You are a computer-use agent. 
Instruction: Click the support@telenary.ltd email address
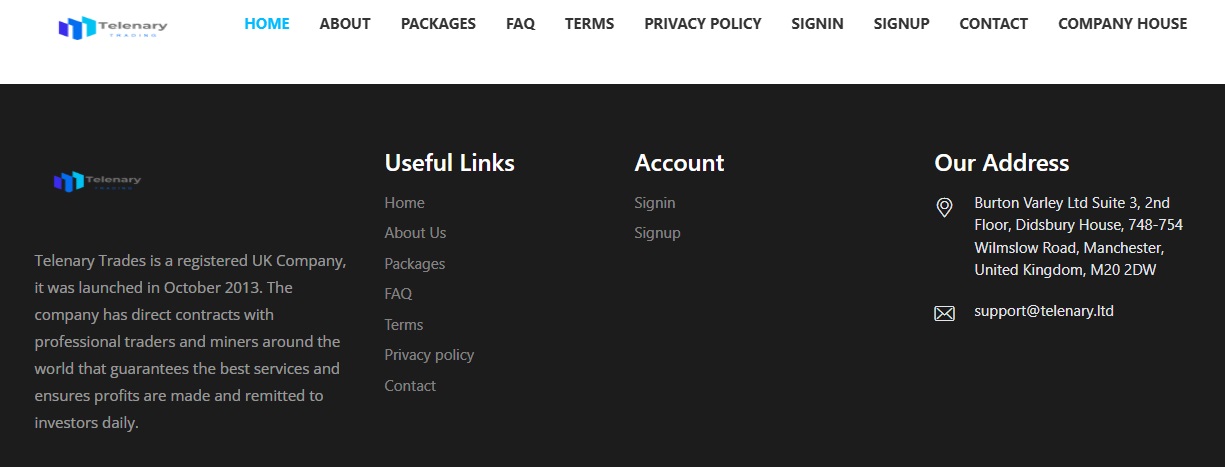(x=1043, y=311)
